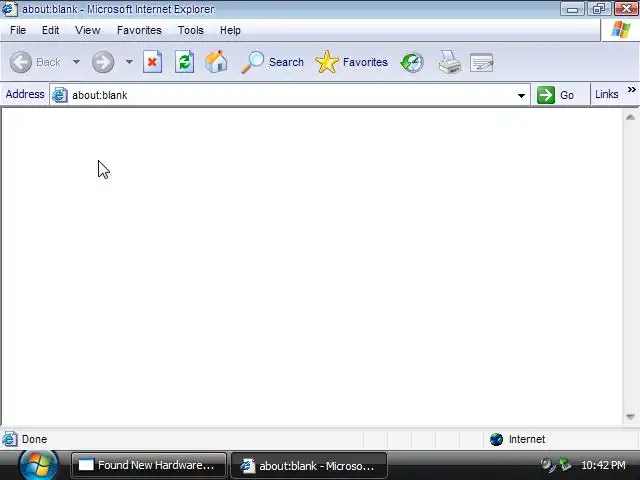Go to the Home page icon
640x480 pixels.
(x=216, y=62)
